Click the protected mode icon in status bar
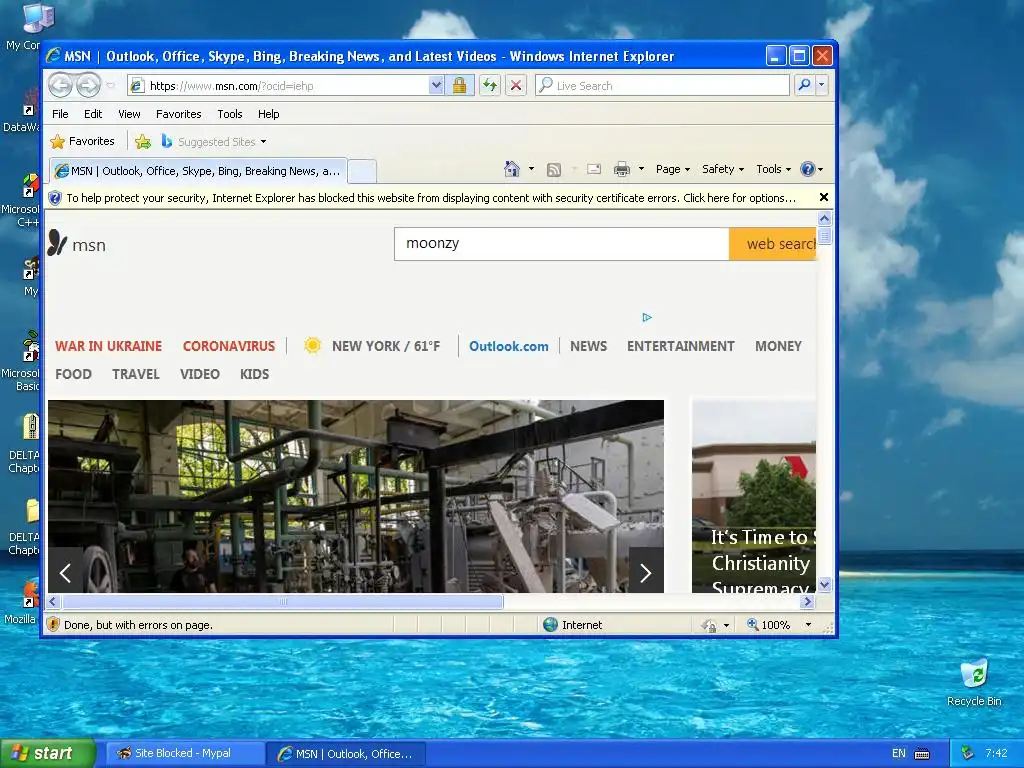Viewport: 1024px width, 768px height. coord(709,625)
